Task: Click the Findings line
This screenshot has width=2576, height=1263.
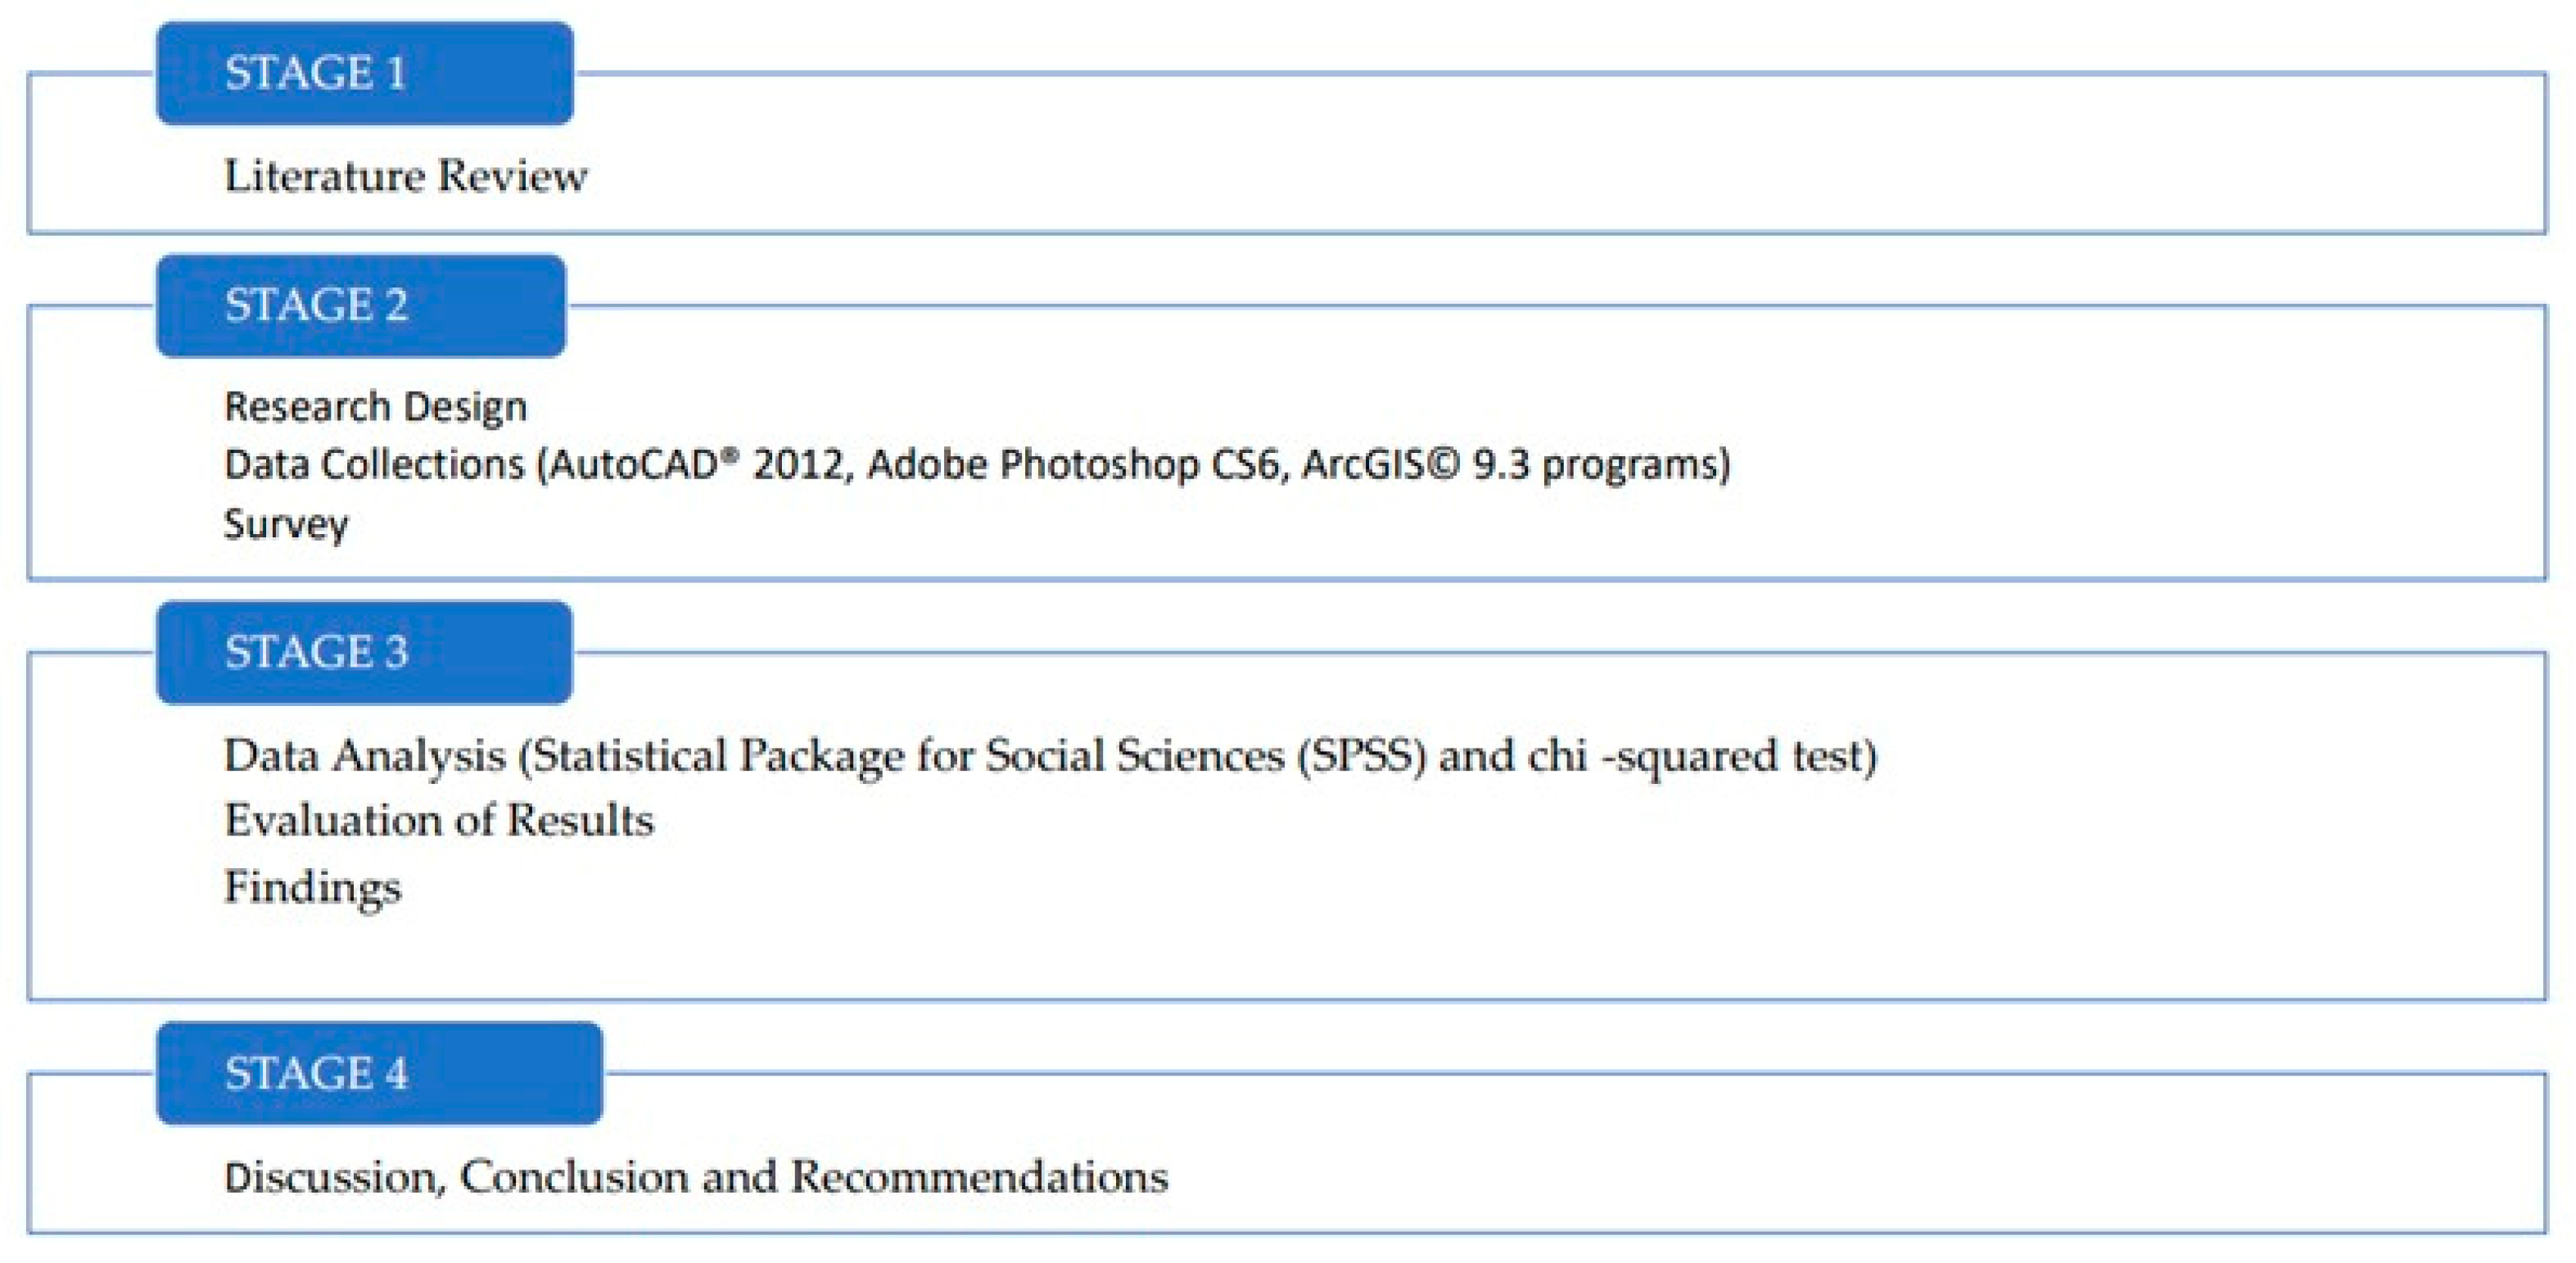Action: point(312,887)
